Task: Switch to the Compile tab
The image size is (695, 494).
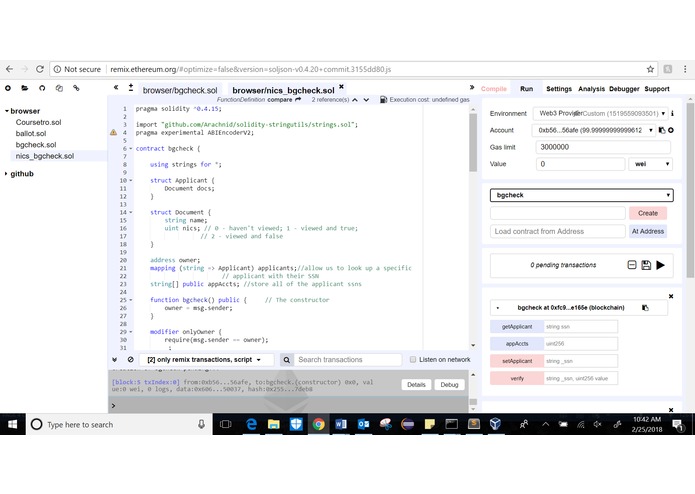Action: point(494,89)
